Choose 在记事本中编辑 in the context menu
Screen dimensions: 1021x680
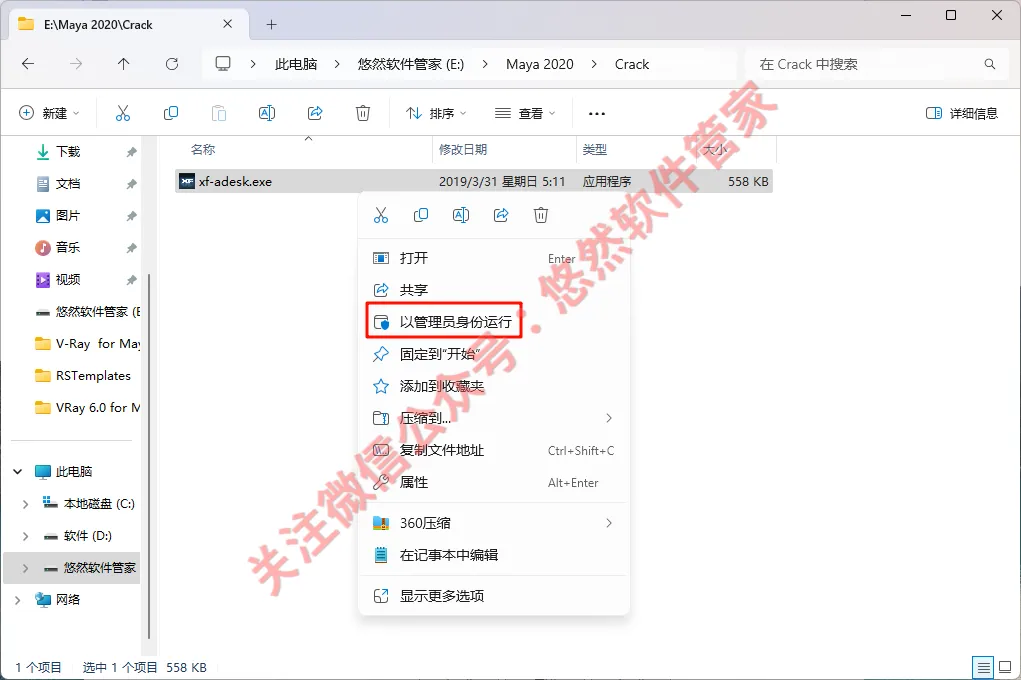[x=494, y=555]
